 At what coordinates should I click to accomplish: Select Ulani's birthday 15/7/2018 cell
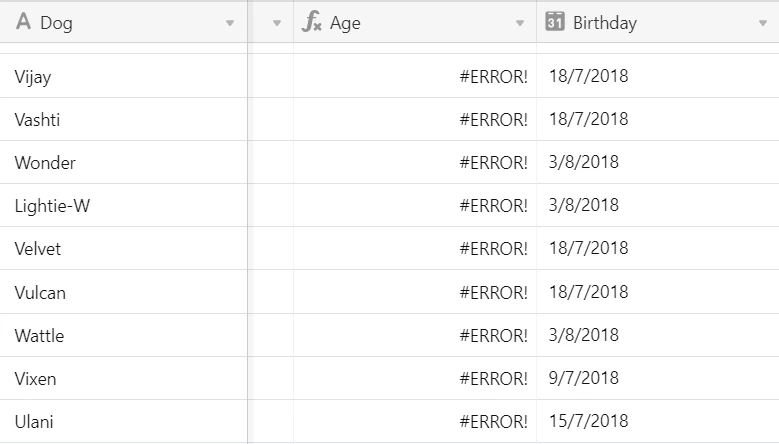pos(588,421)
